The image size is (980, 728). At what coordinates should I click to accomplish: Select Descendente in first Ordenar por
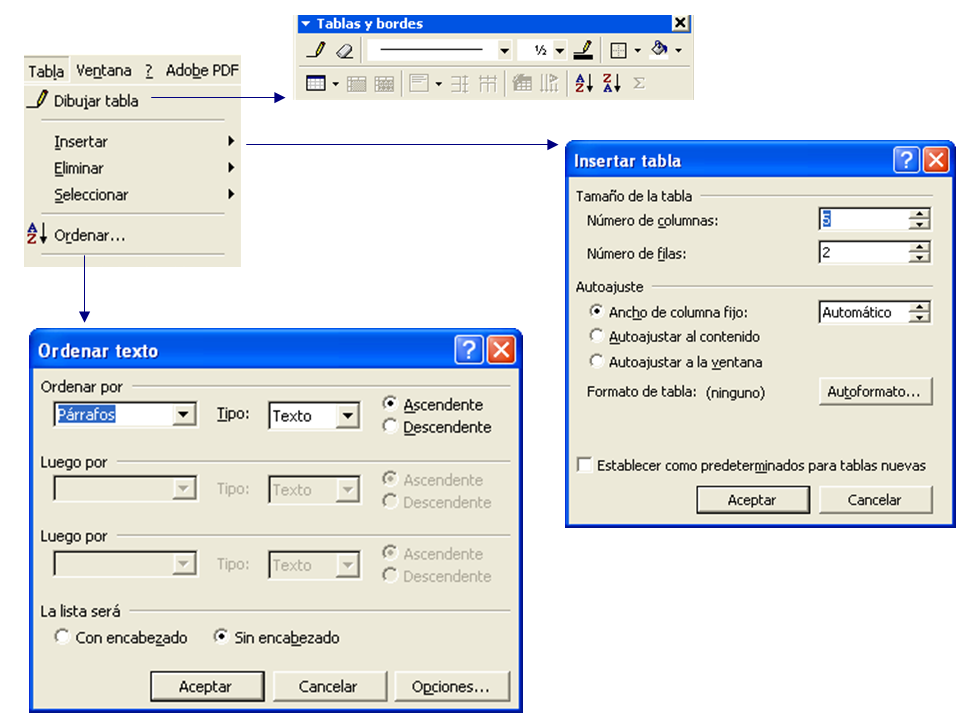[x=390, y=427]
